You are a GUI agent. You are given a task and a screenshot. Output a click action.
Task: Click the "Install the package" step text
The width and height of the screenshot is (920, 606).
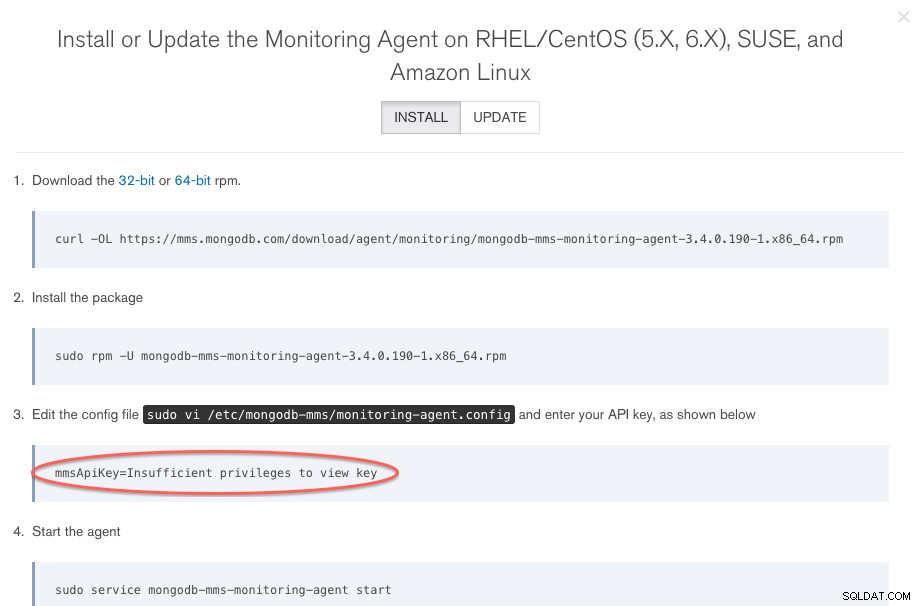pos(87,297)
